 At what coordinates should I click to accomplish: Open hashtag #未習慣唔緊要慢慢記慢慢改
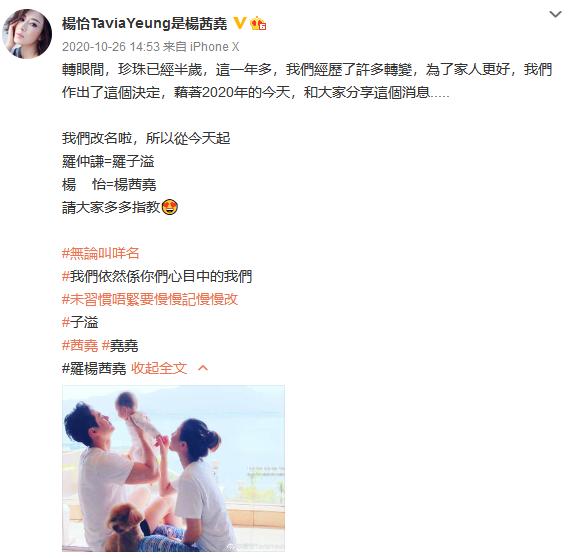150,299
